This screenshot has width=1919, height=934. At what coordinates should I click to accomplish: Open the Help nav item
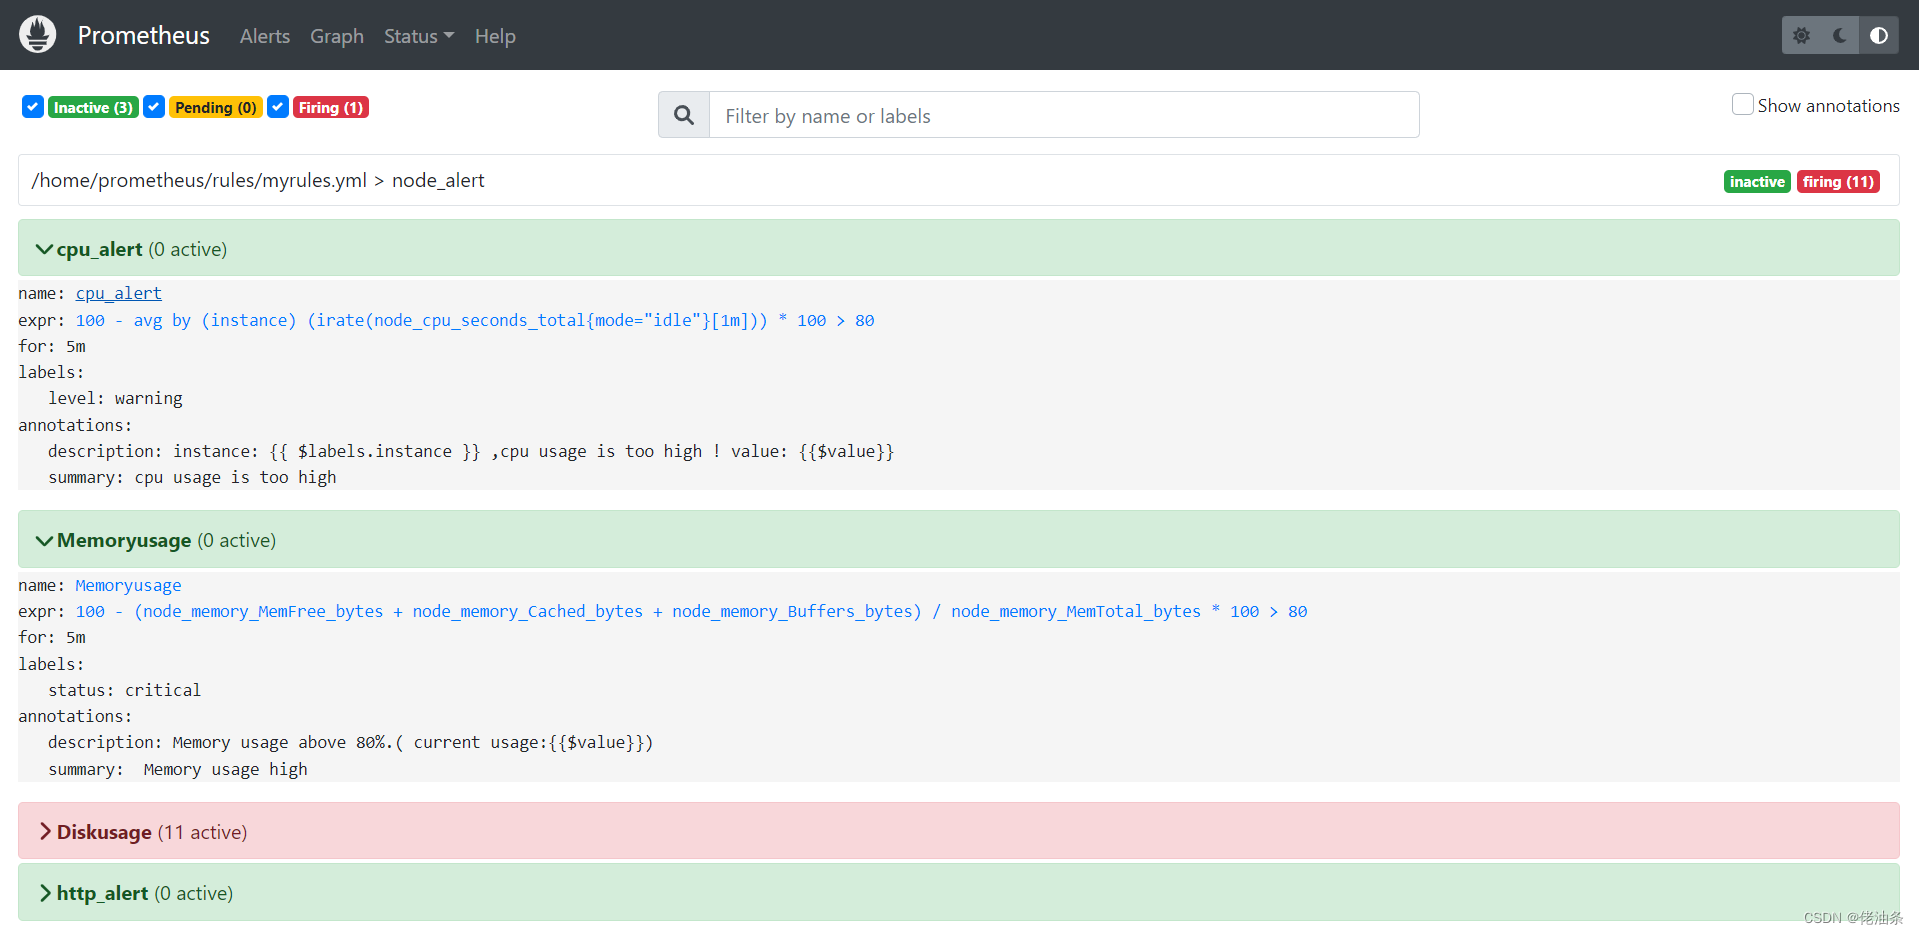pos(495,36)
